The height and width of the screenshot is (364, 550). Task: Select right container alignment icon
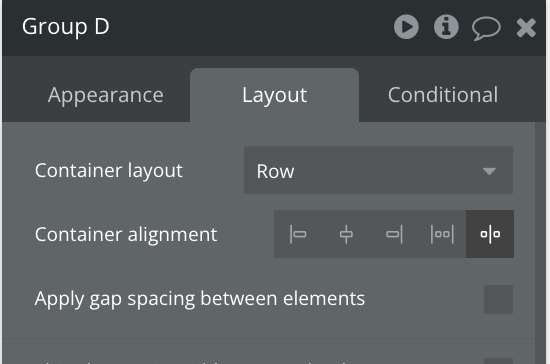click(394, 234)
